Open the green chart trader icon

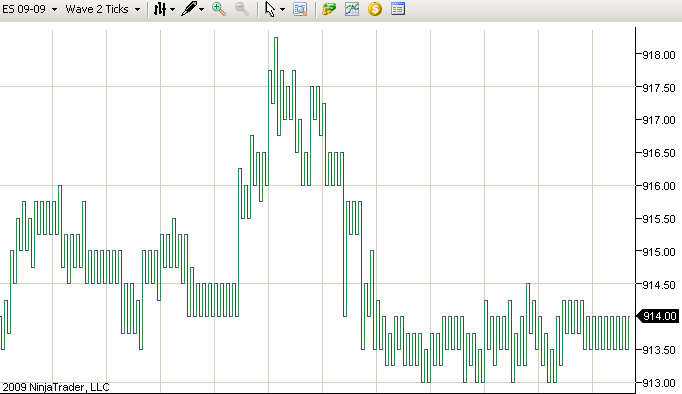pyautogui.click(x=329, y=9)
